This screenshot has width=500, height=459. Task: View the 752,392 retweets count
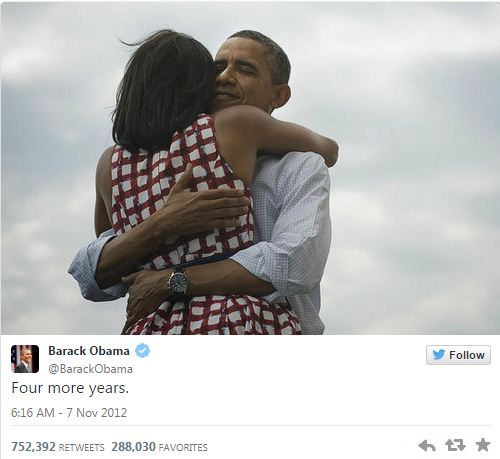(x=33, y=447)
